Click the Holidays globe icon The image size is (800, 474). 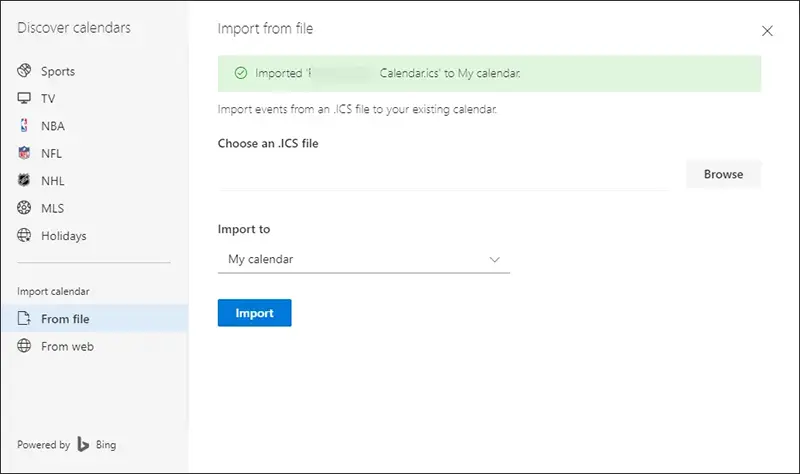coord(25,236)
